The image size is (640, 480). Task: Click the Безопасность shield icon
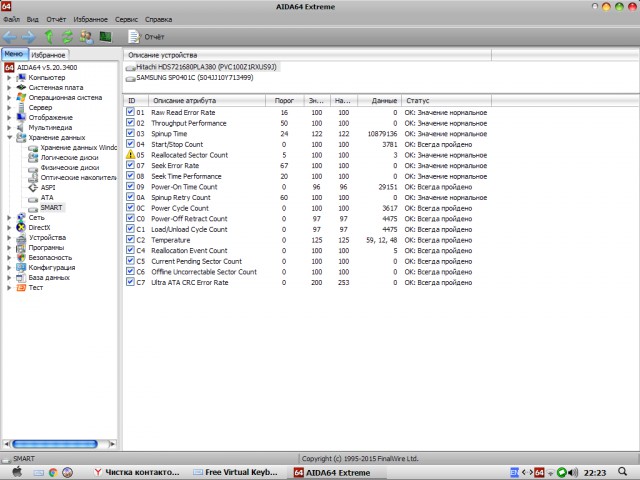21,258
